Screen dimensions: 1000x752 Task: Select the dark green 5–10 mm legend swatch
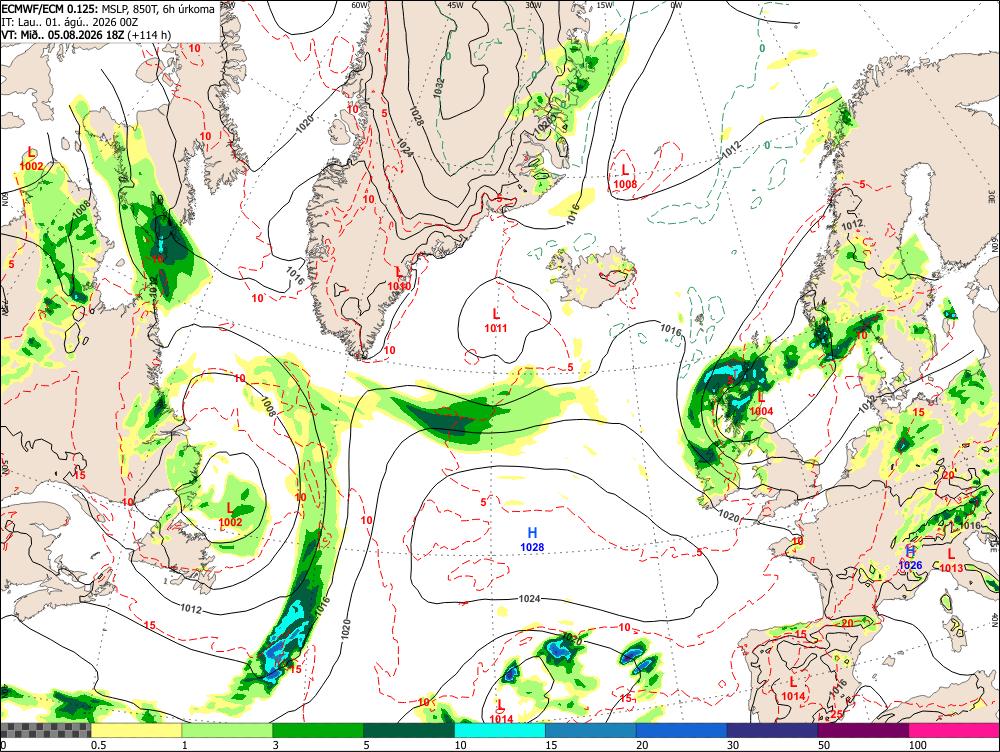[409, 730]
